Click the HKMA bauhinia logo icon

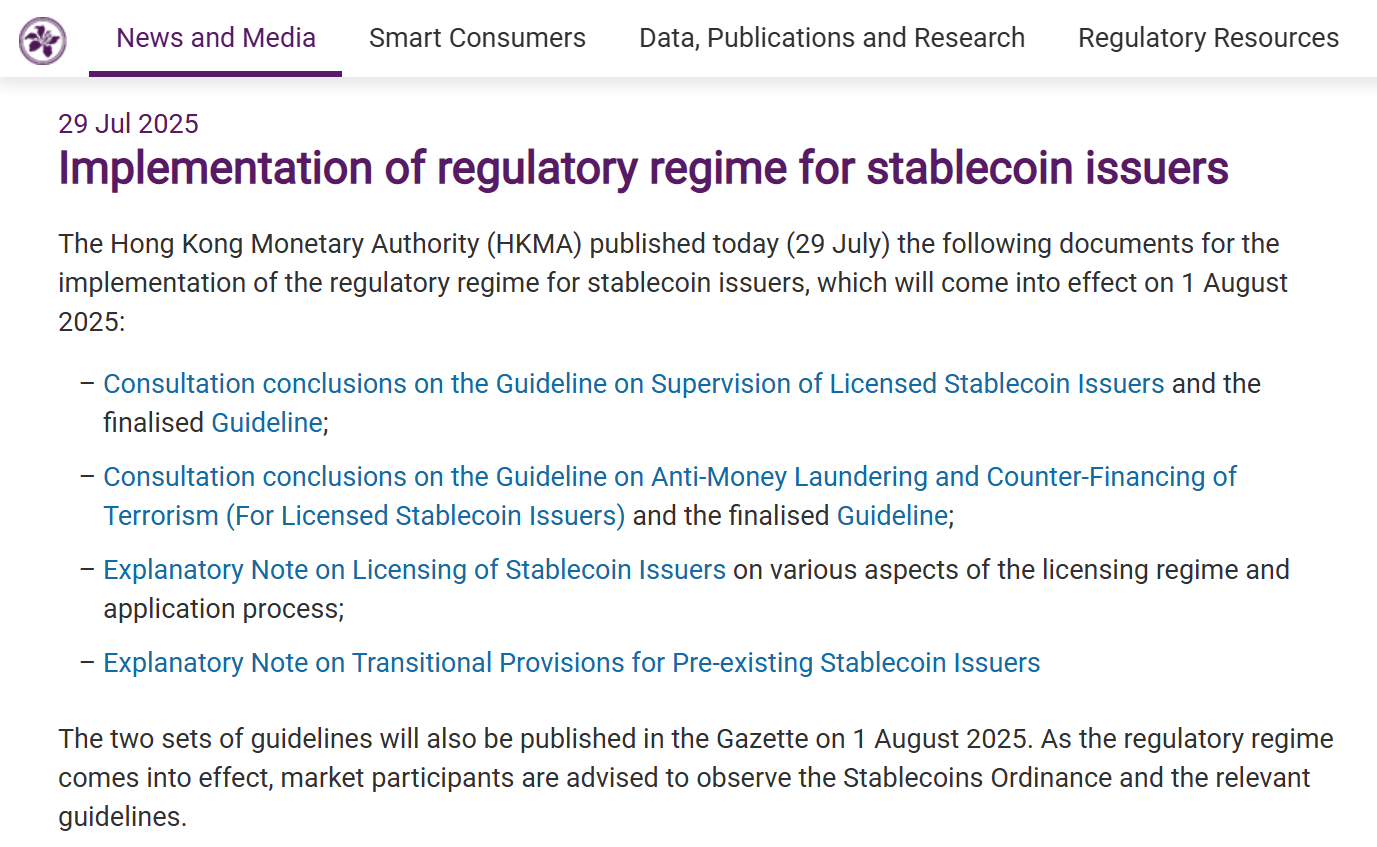[43, 40]
